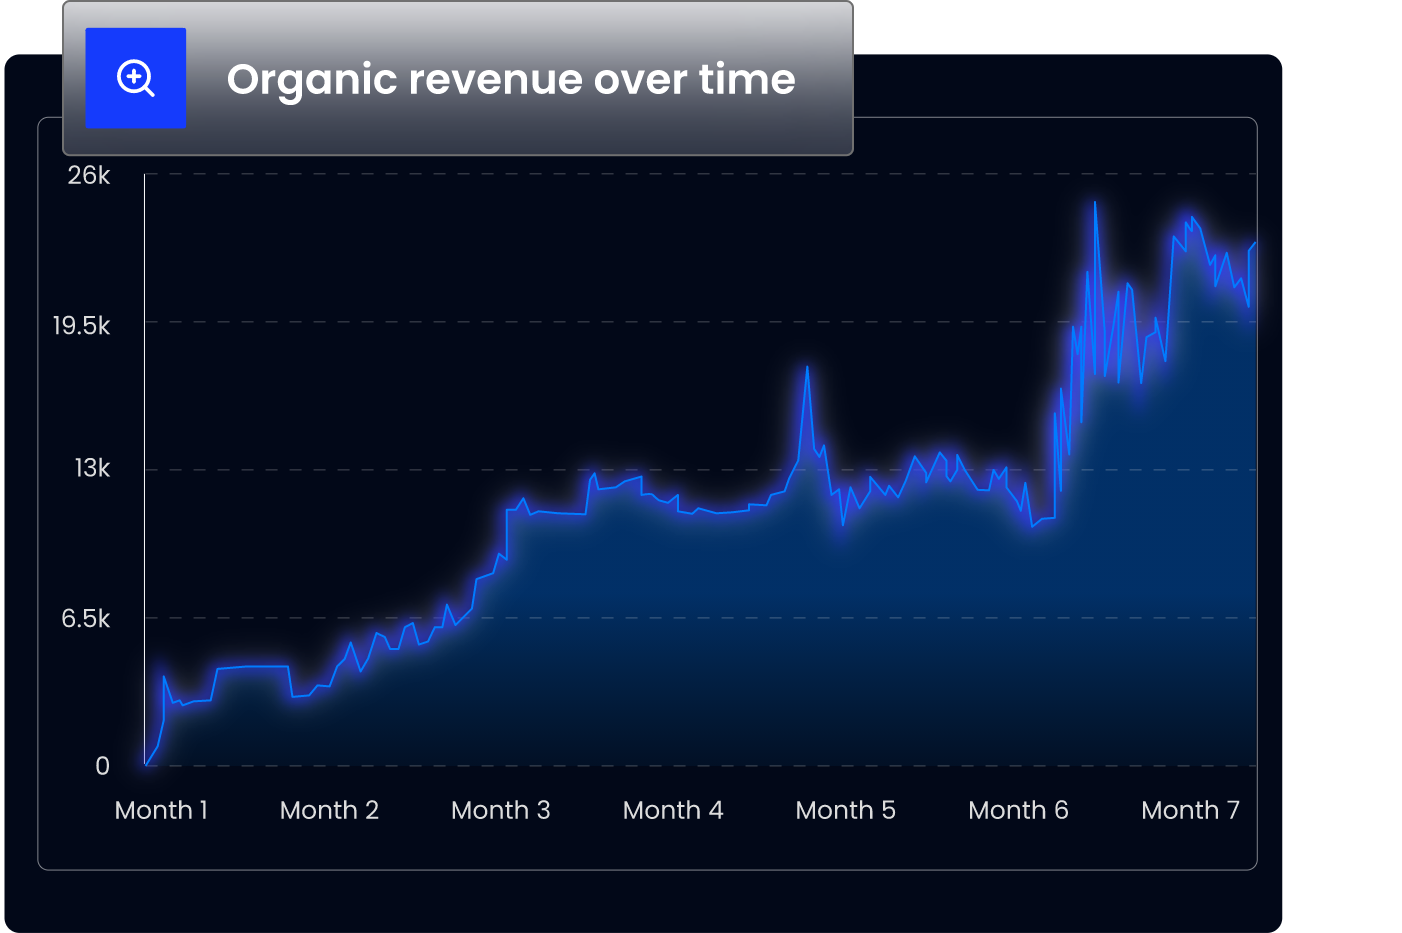Click the 6.5k y-axis label
Image resolution: width=1402 pixels, height=933 pixels.
click(86, 618)
